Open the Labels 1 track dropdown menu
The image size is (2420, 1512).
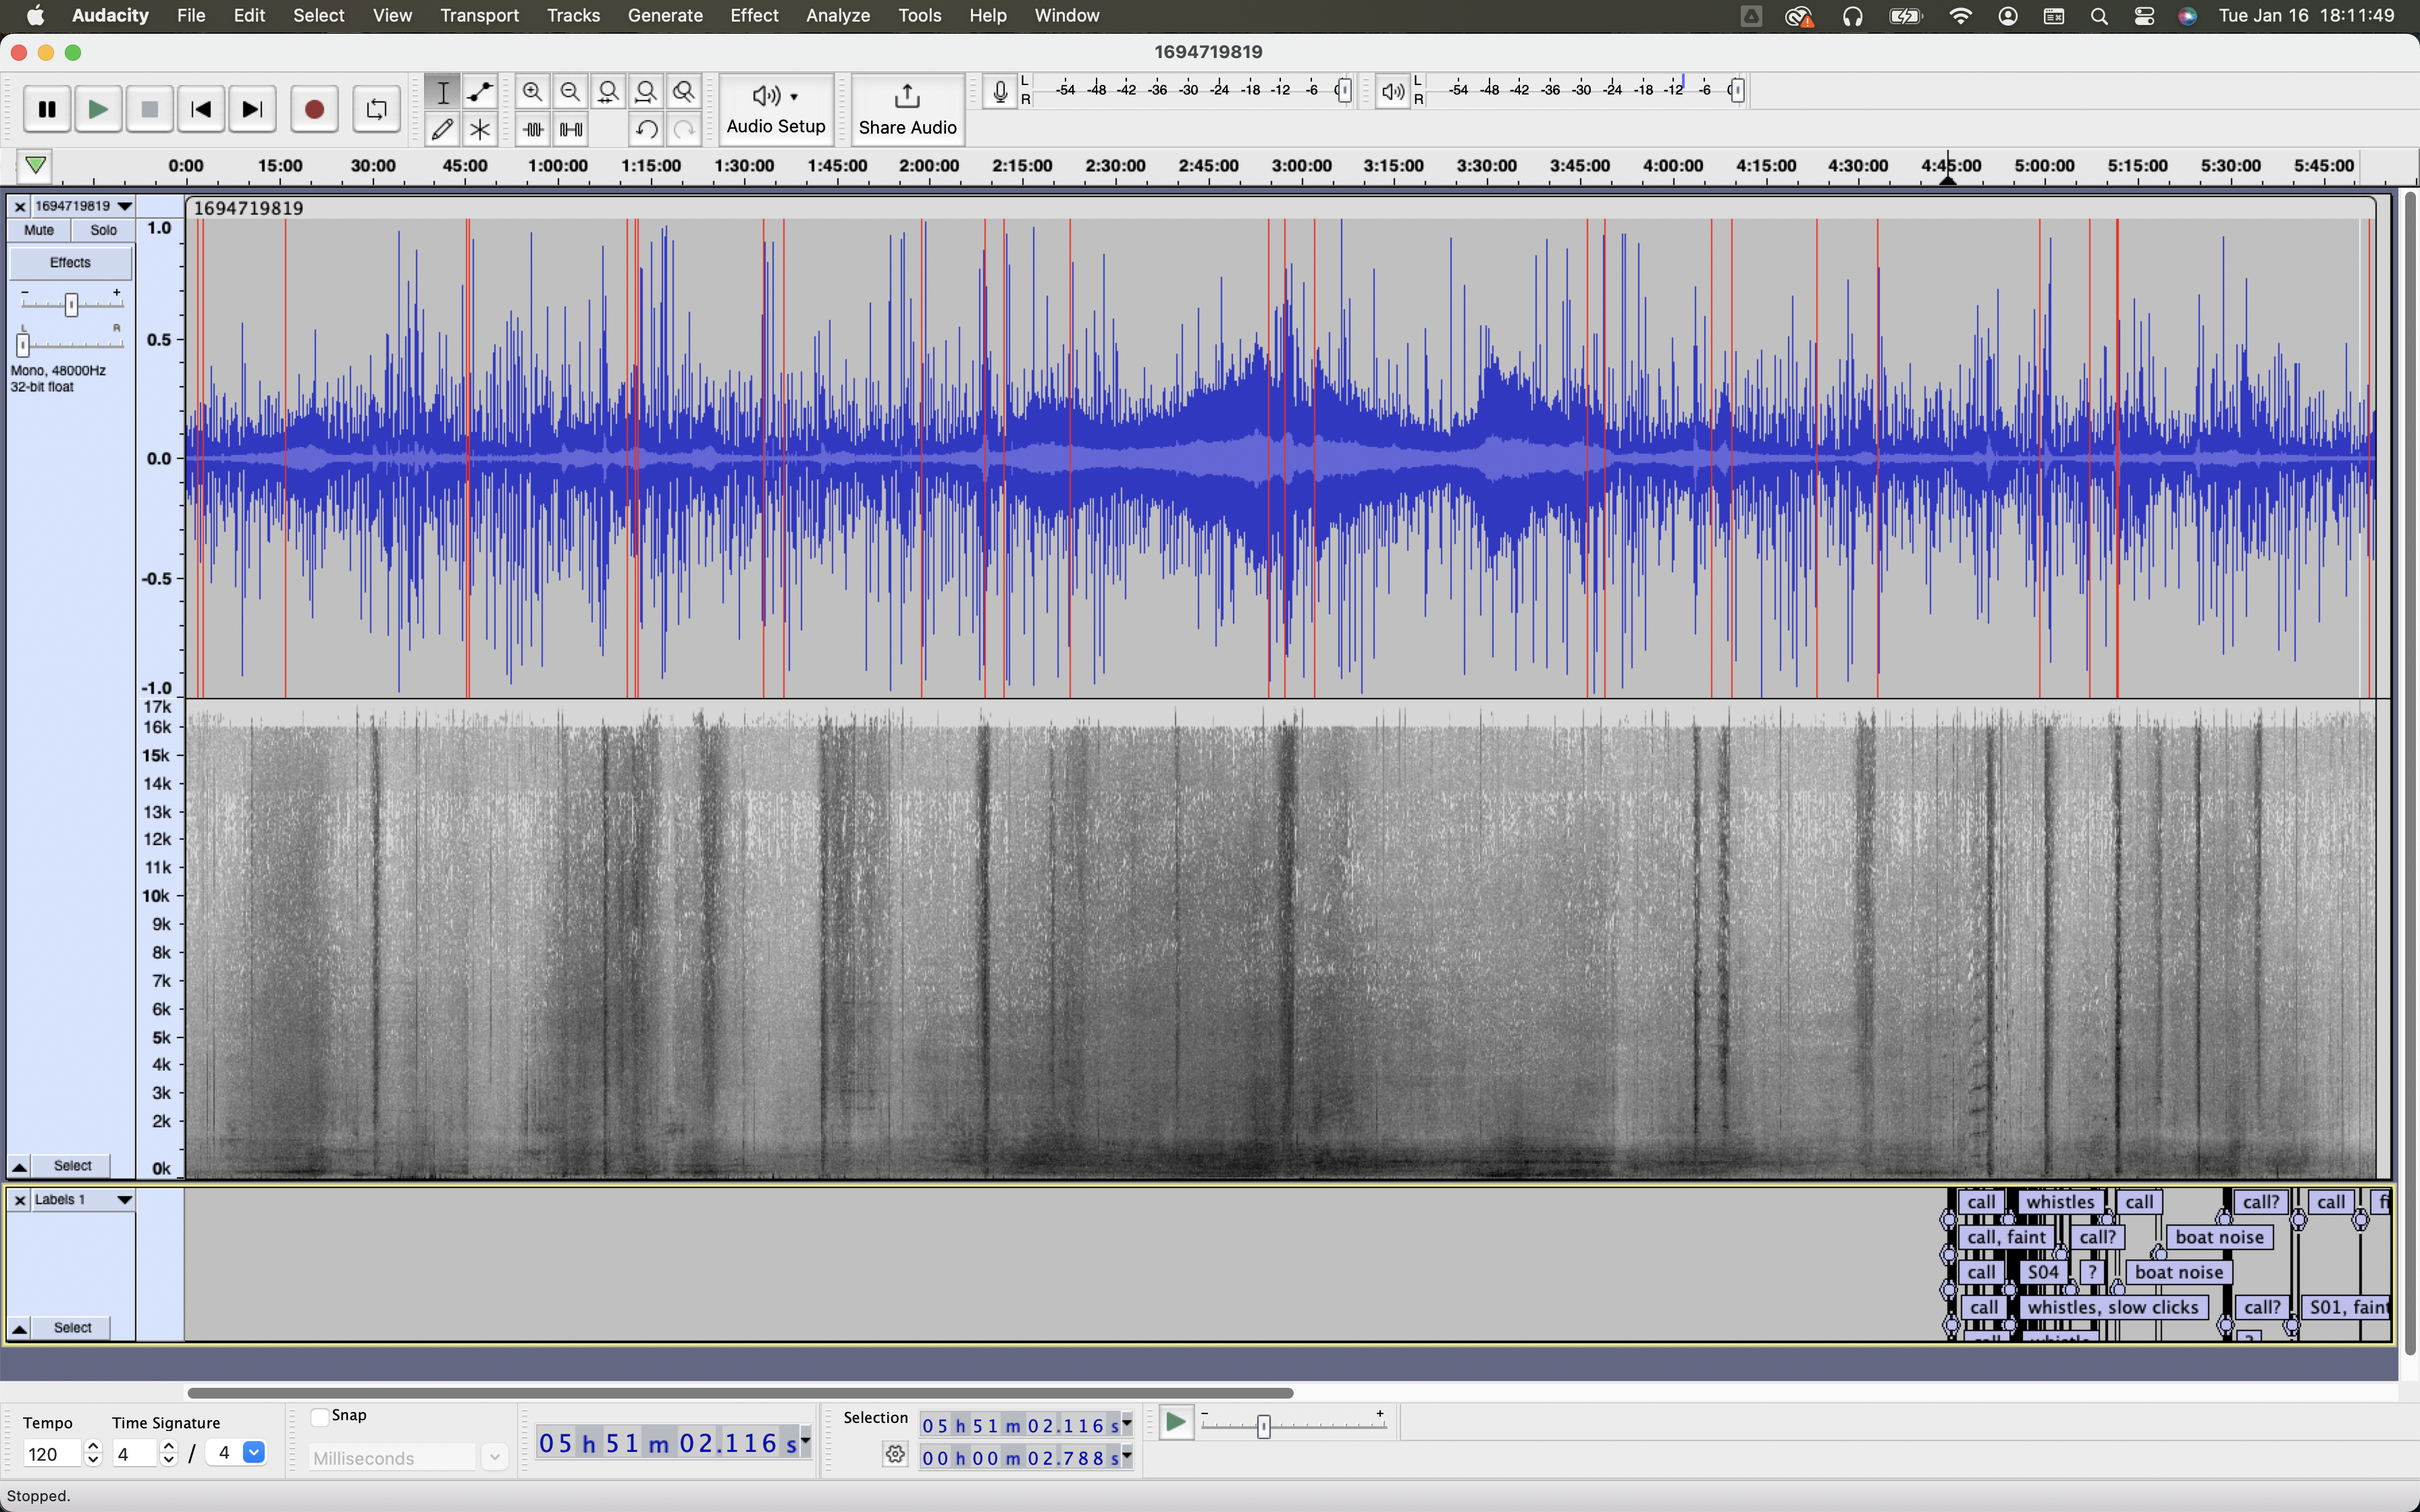124,1199
